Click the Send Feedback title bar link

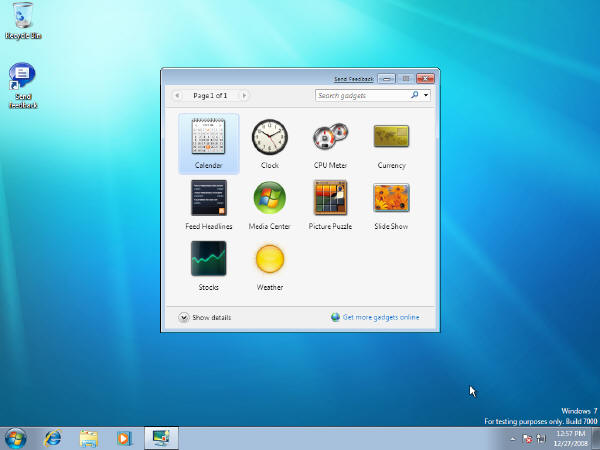[354, 79]
